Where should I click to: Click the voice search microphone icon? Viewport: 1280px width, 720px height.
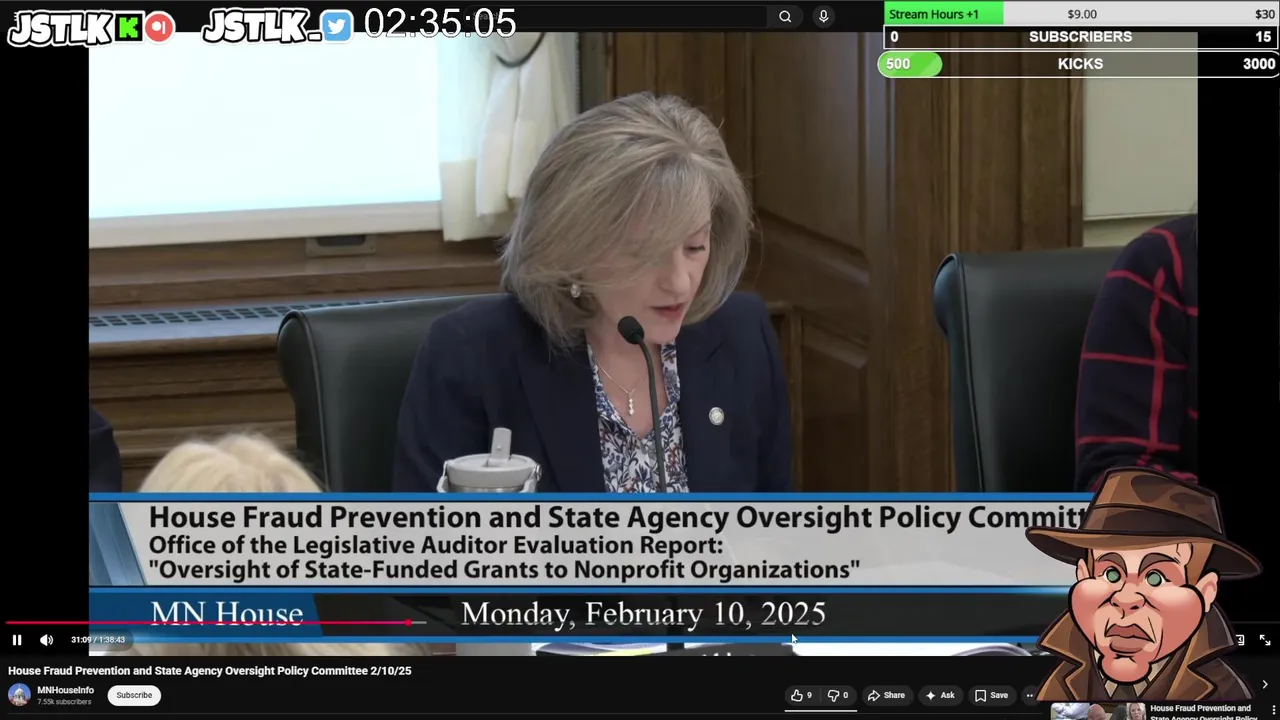[823, 16]
